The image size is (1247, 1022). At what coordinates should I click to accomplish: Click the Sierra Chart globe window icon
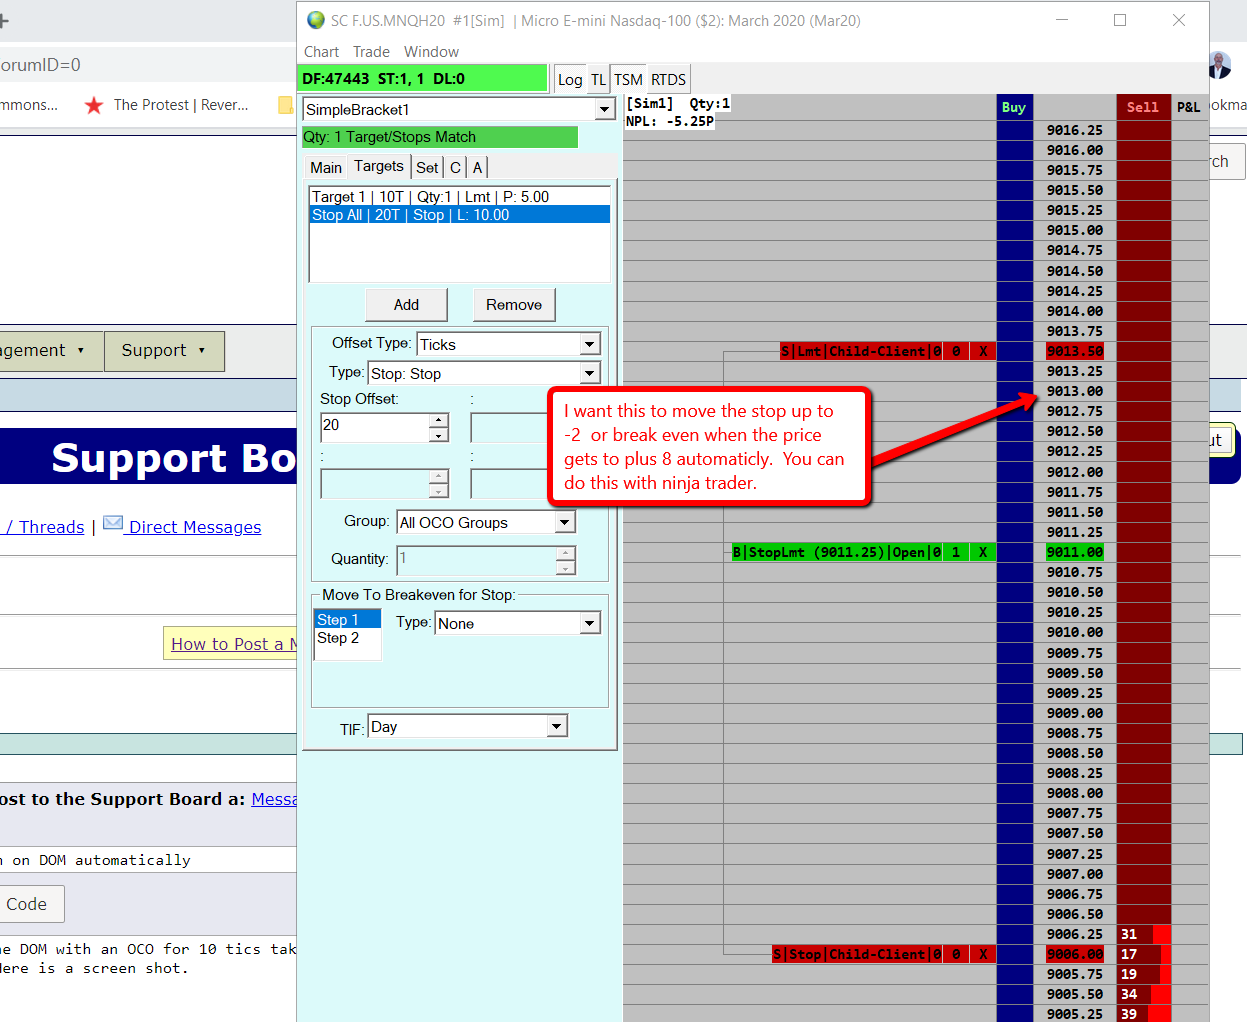(x=316, y=20)
